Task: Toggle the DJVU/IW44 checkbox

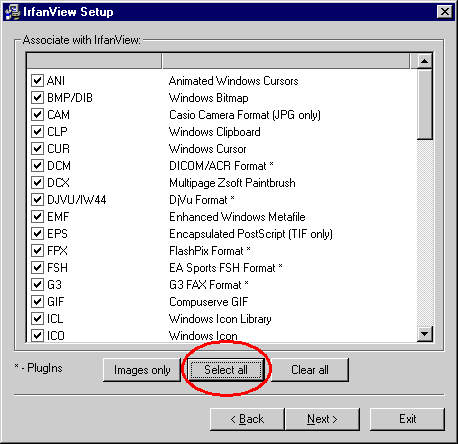Action: [37, 200]
